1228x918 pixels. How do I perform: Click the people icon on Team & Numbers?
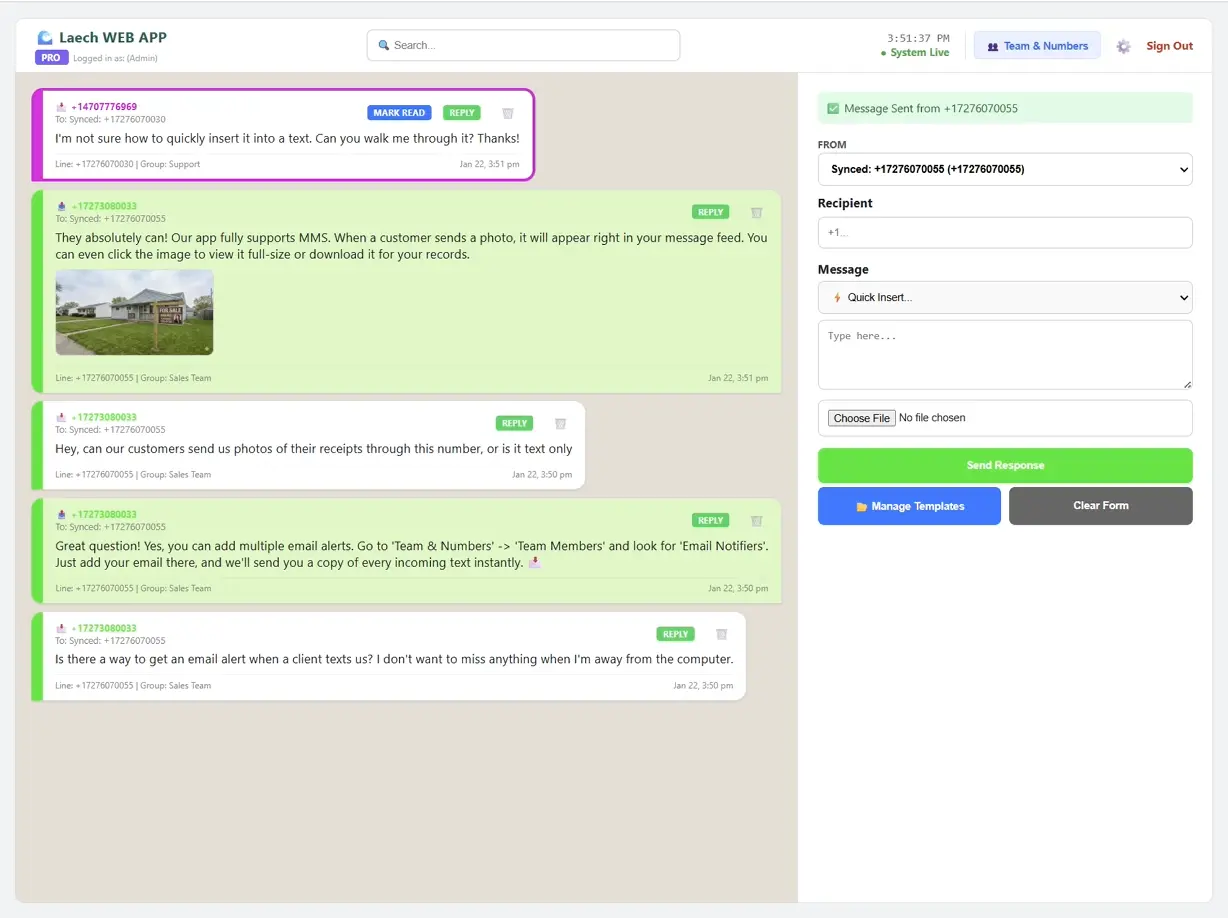point(993,46)
